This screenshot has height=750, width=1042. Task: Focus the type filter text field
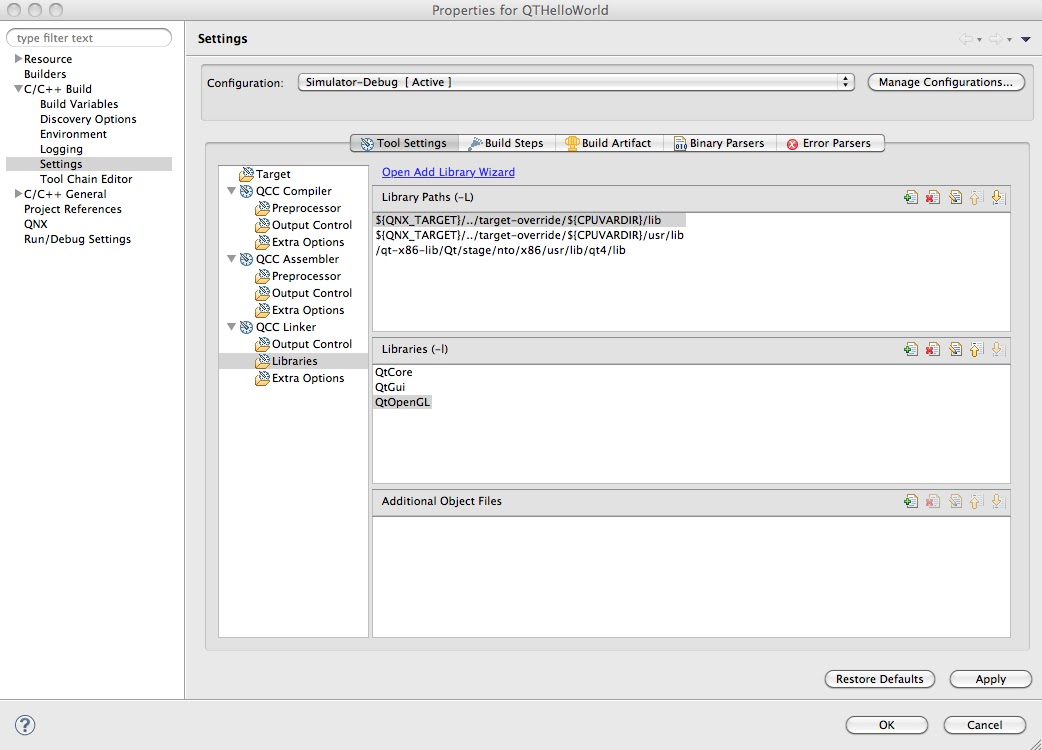[89, 38]
